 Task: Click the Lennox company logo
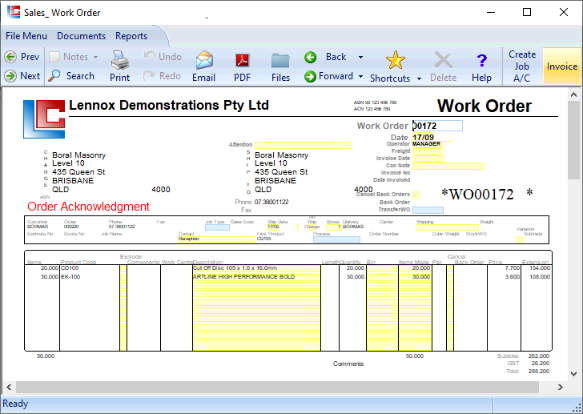[x=44, y=119]
